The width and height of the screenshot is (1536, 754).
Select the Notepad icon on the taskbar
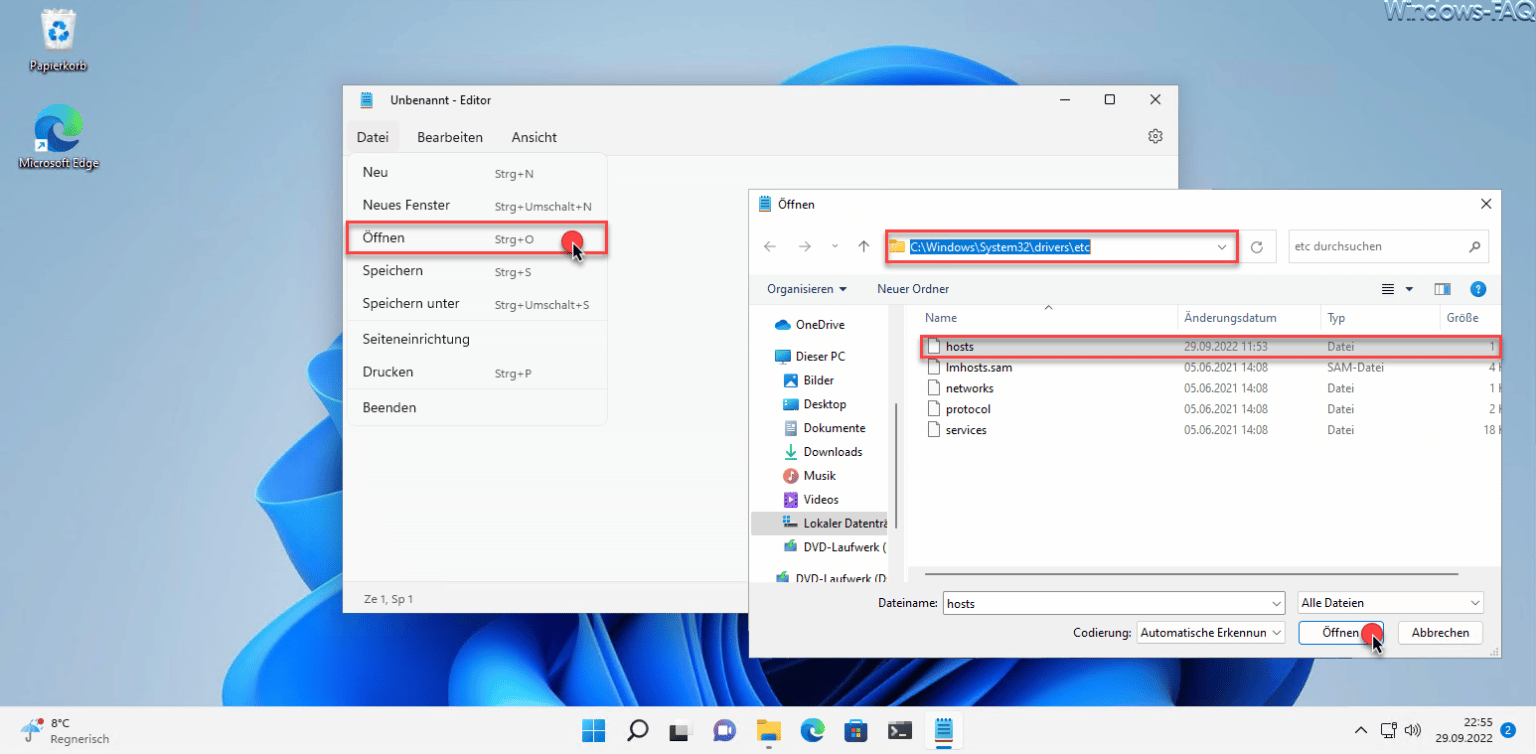[943, 730]
